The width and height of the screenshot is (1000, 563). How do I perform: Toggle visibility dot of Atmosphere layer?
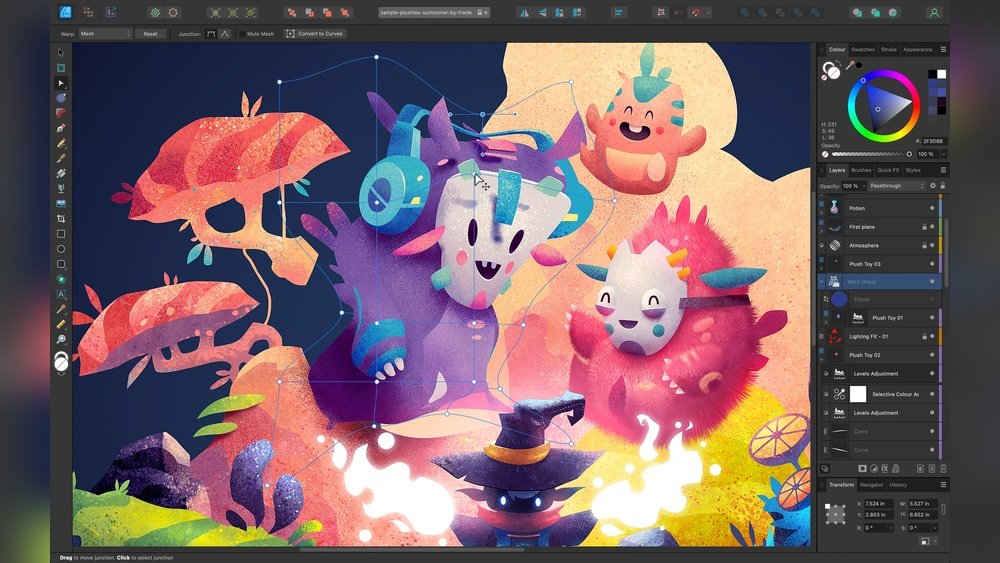click(x=932, y=245)
